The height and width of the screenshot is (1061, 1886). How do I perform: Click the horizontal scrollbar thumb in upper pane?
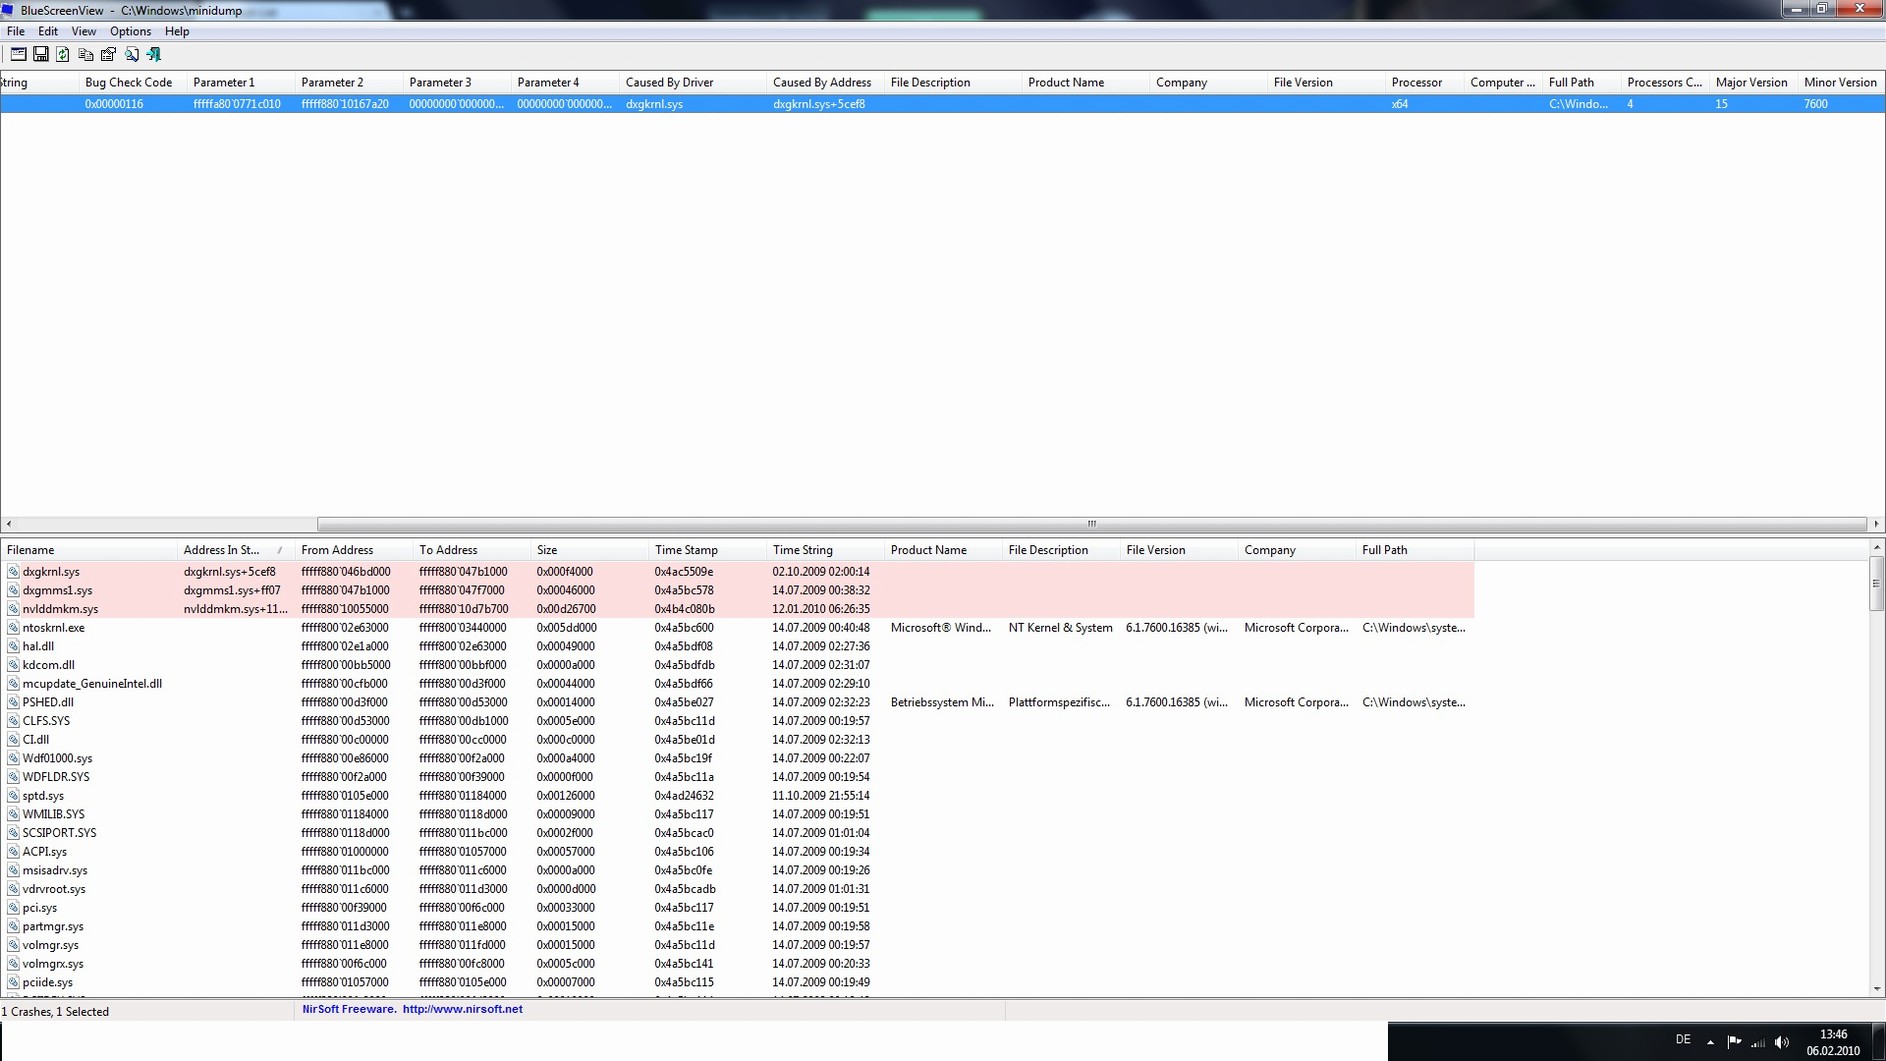(1091, 524)
